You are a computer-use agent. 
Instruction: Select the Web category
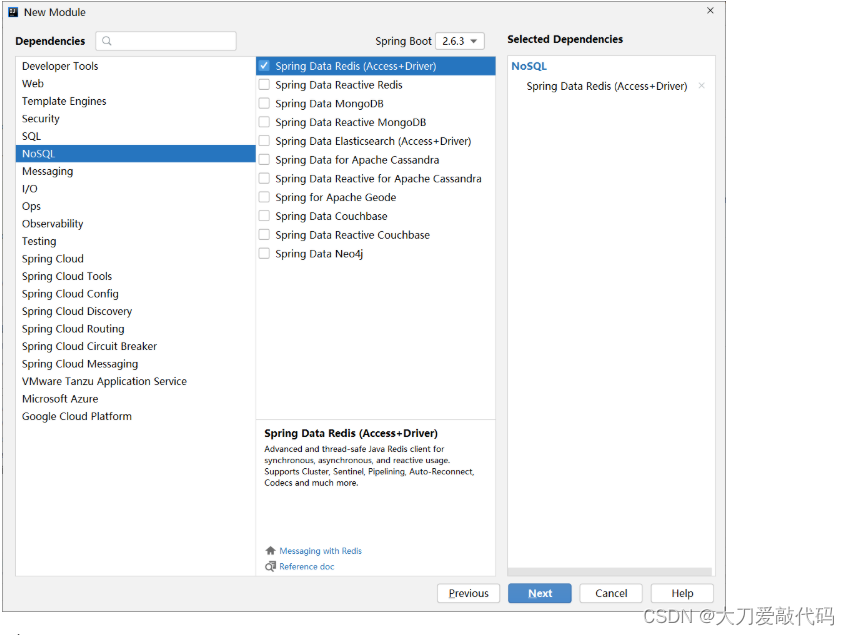coord(135,83)
